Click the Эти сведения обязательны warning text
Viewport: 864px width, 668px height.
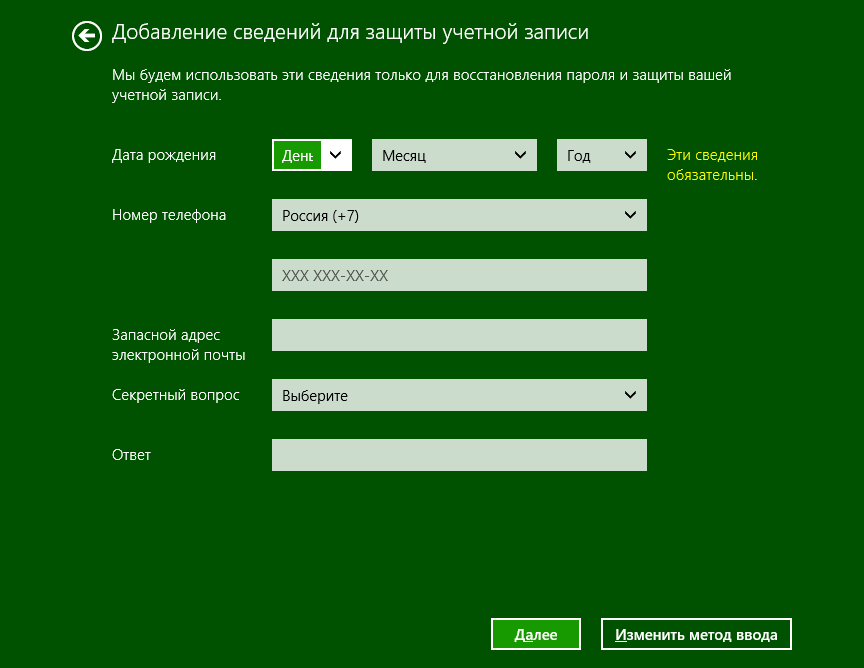[x=712, y=165]
